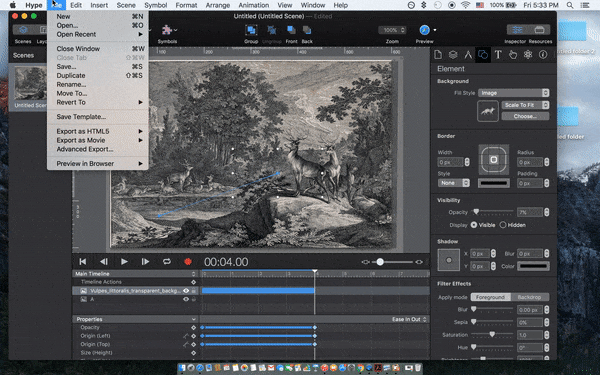
Task: Toggle visibility eye for layer A
Action: coord(186,299)
